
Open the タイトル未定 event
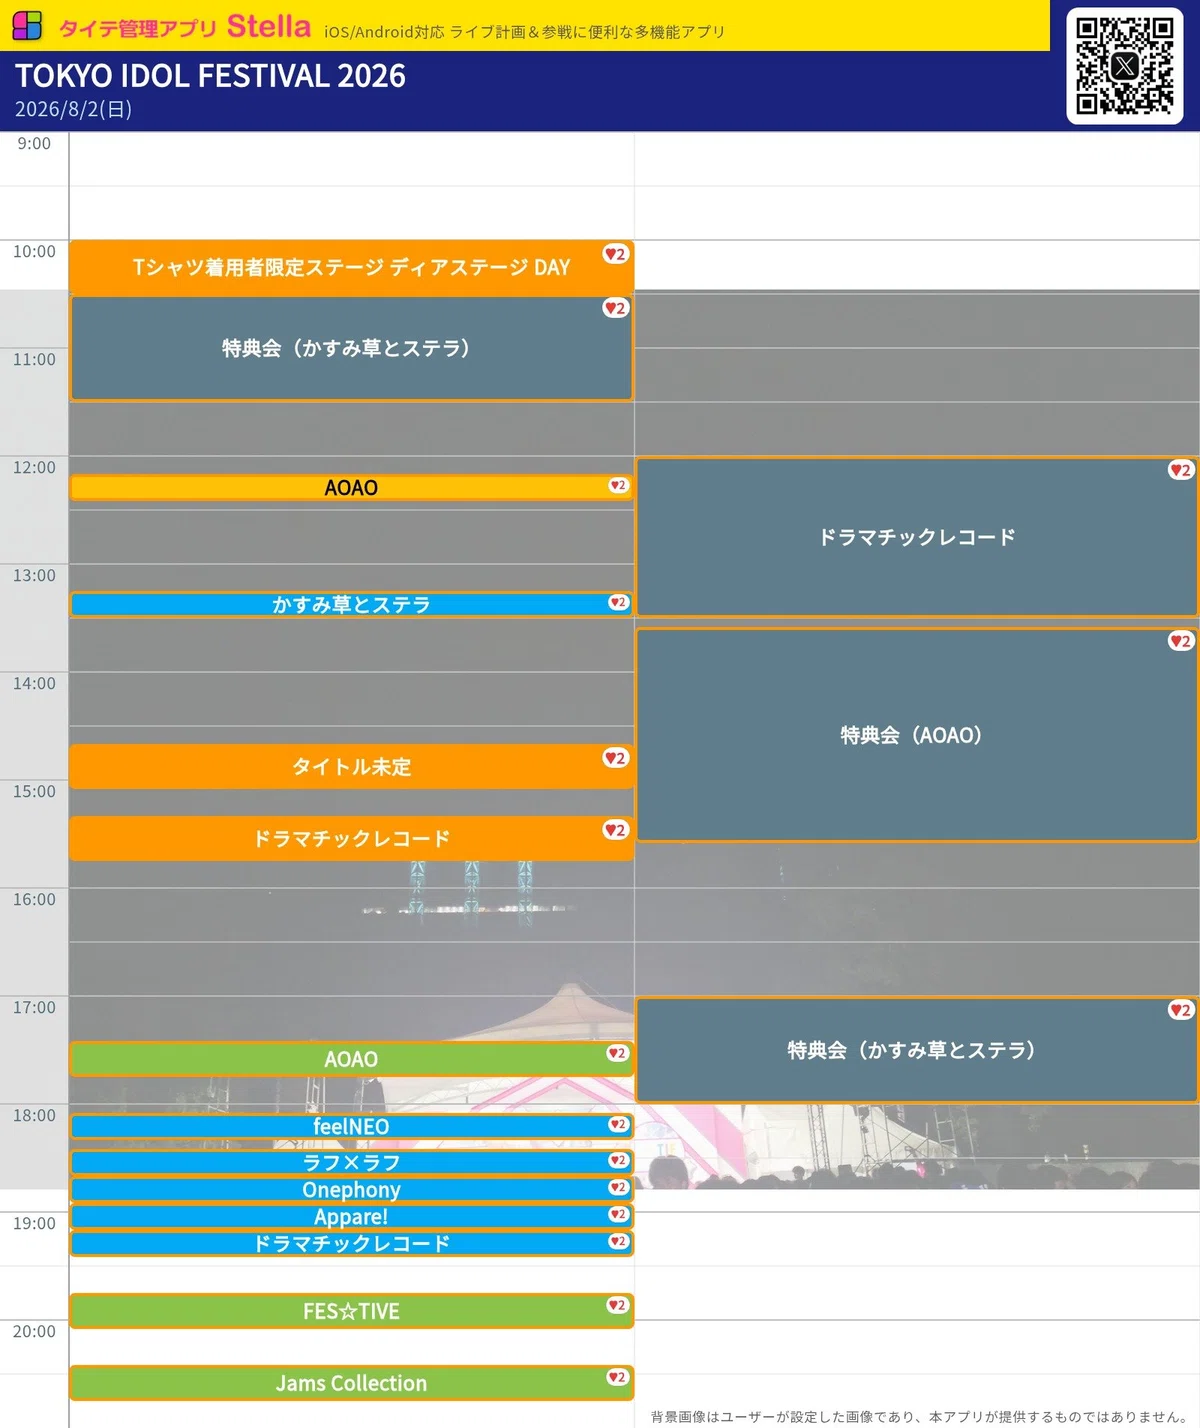tap(351, 767)
